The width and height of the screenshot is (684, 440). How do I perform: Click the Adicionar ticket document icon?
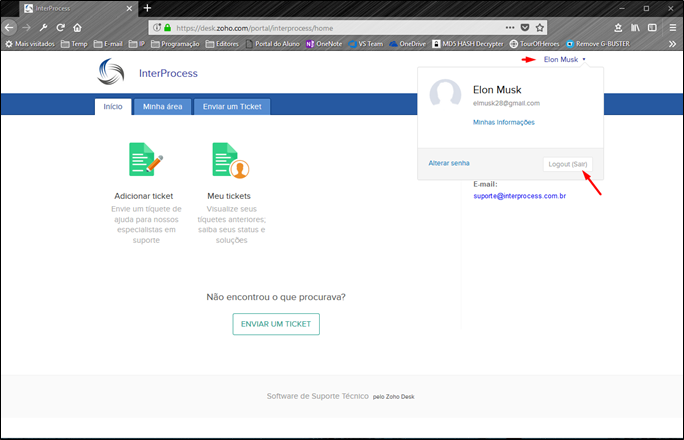[x=146, y=160]
